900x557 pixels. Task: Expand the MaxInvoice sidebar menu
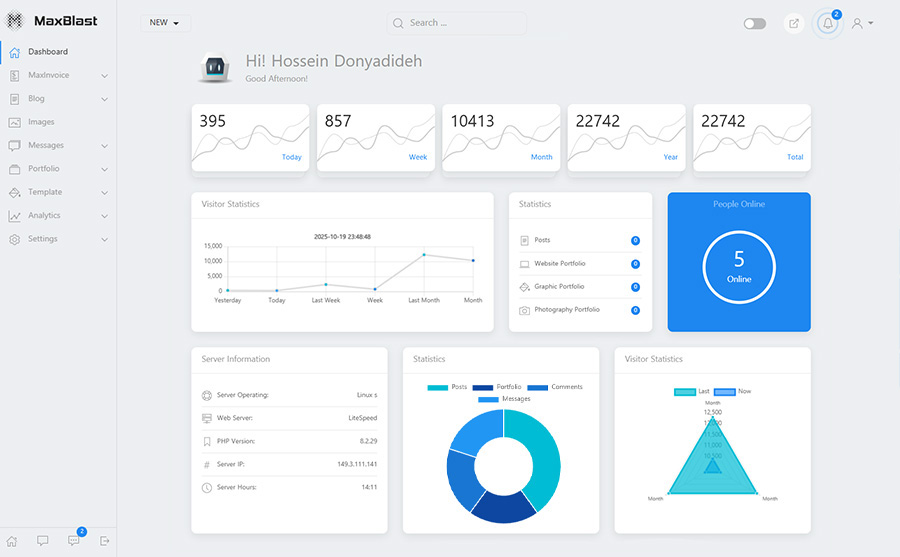point(58,75)
